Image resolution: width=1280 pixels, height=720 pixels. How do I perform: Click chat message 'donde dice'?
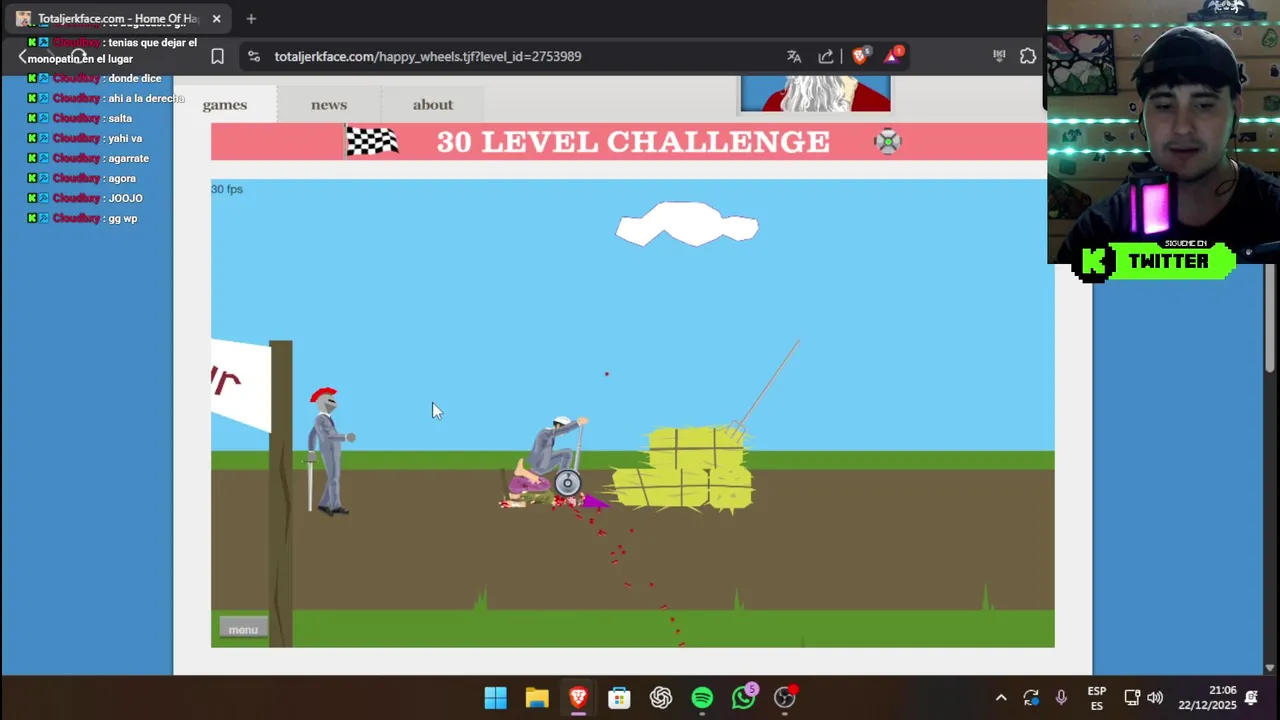point(135,78)
